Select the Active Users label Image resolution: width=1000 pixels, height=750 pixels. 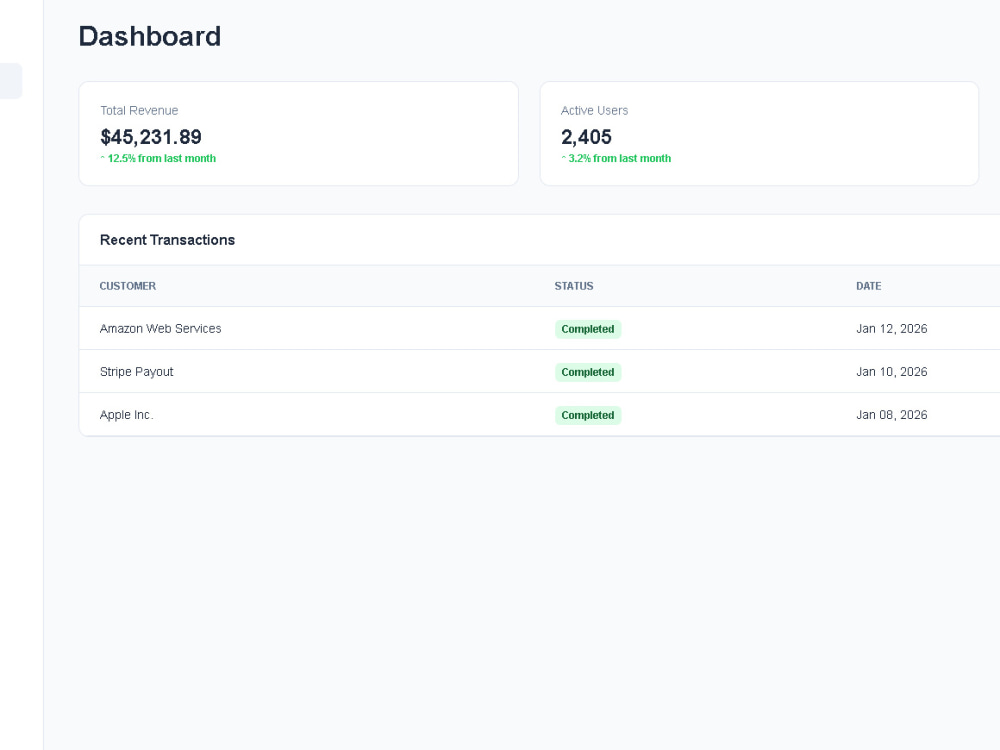click(594, 110)
